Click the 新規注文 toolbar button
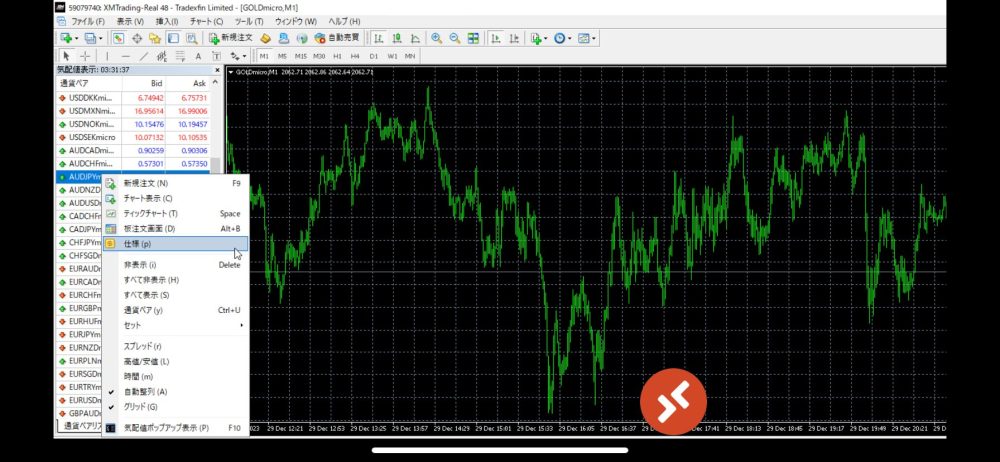This screenshot has width=1000, height=462. (x=230, y=38)
